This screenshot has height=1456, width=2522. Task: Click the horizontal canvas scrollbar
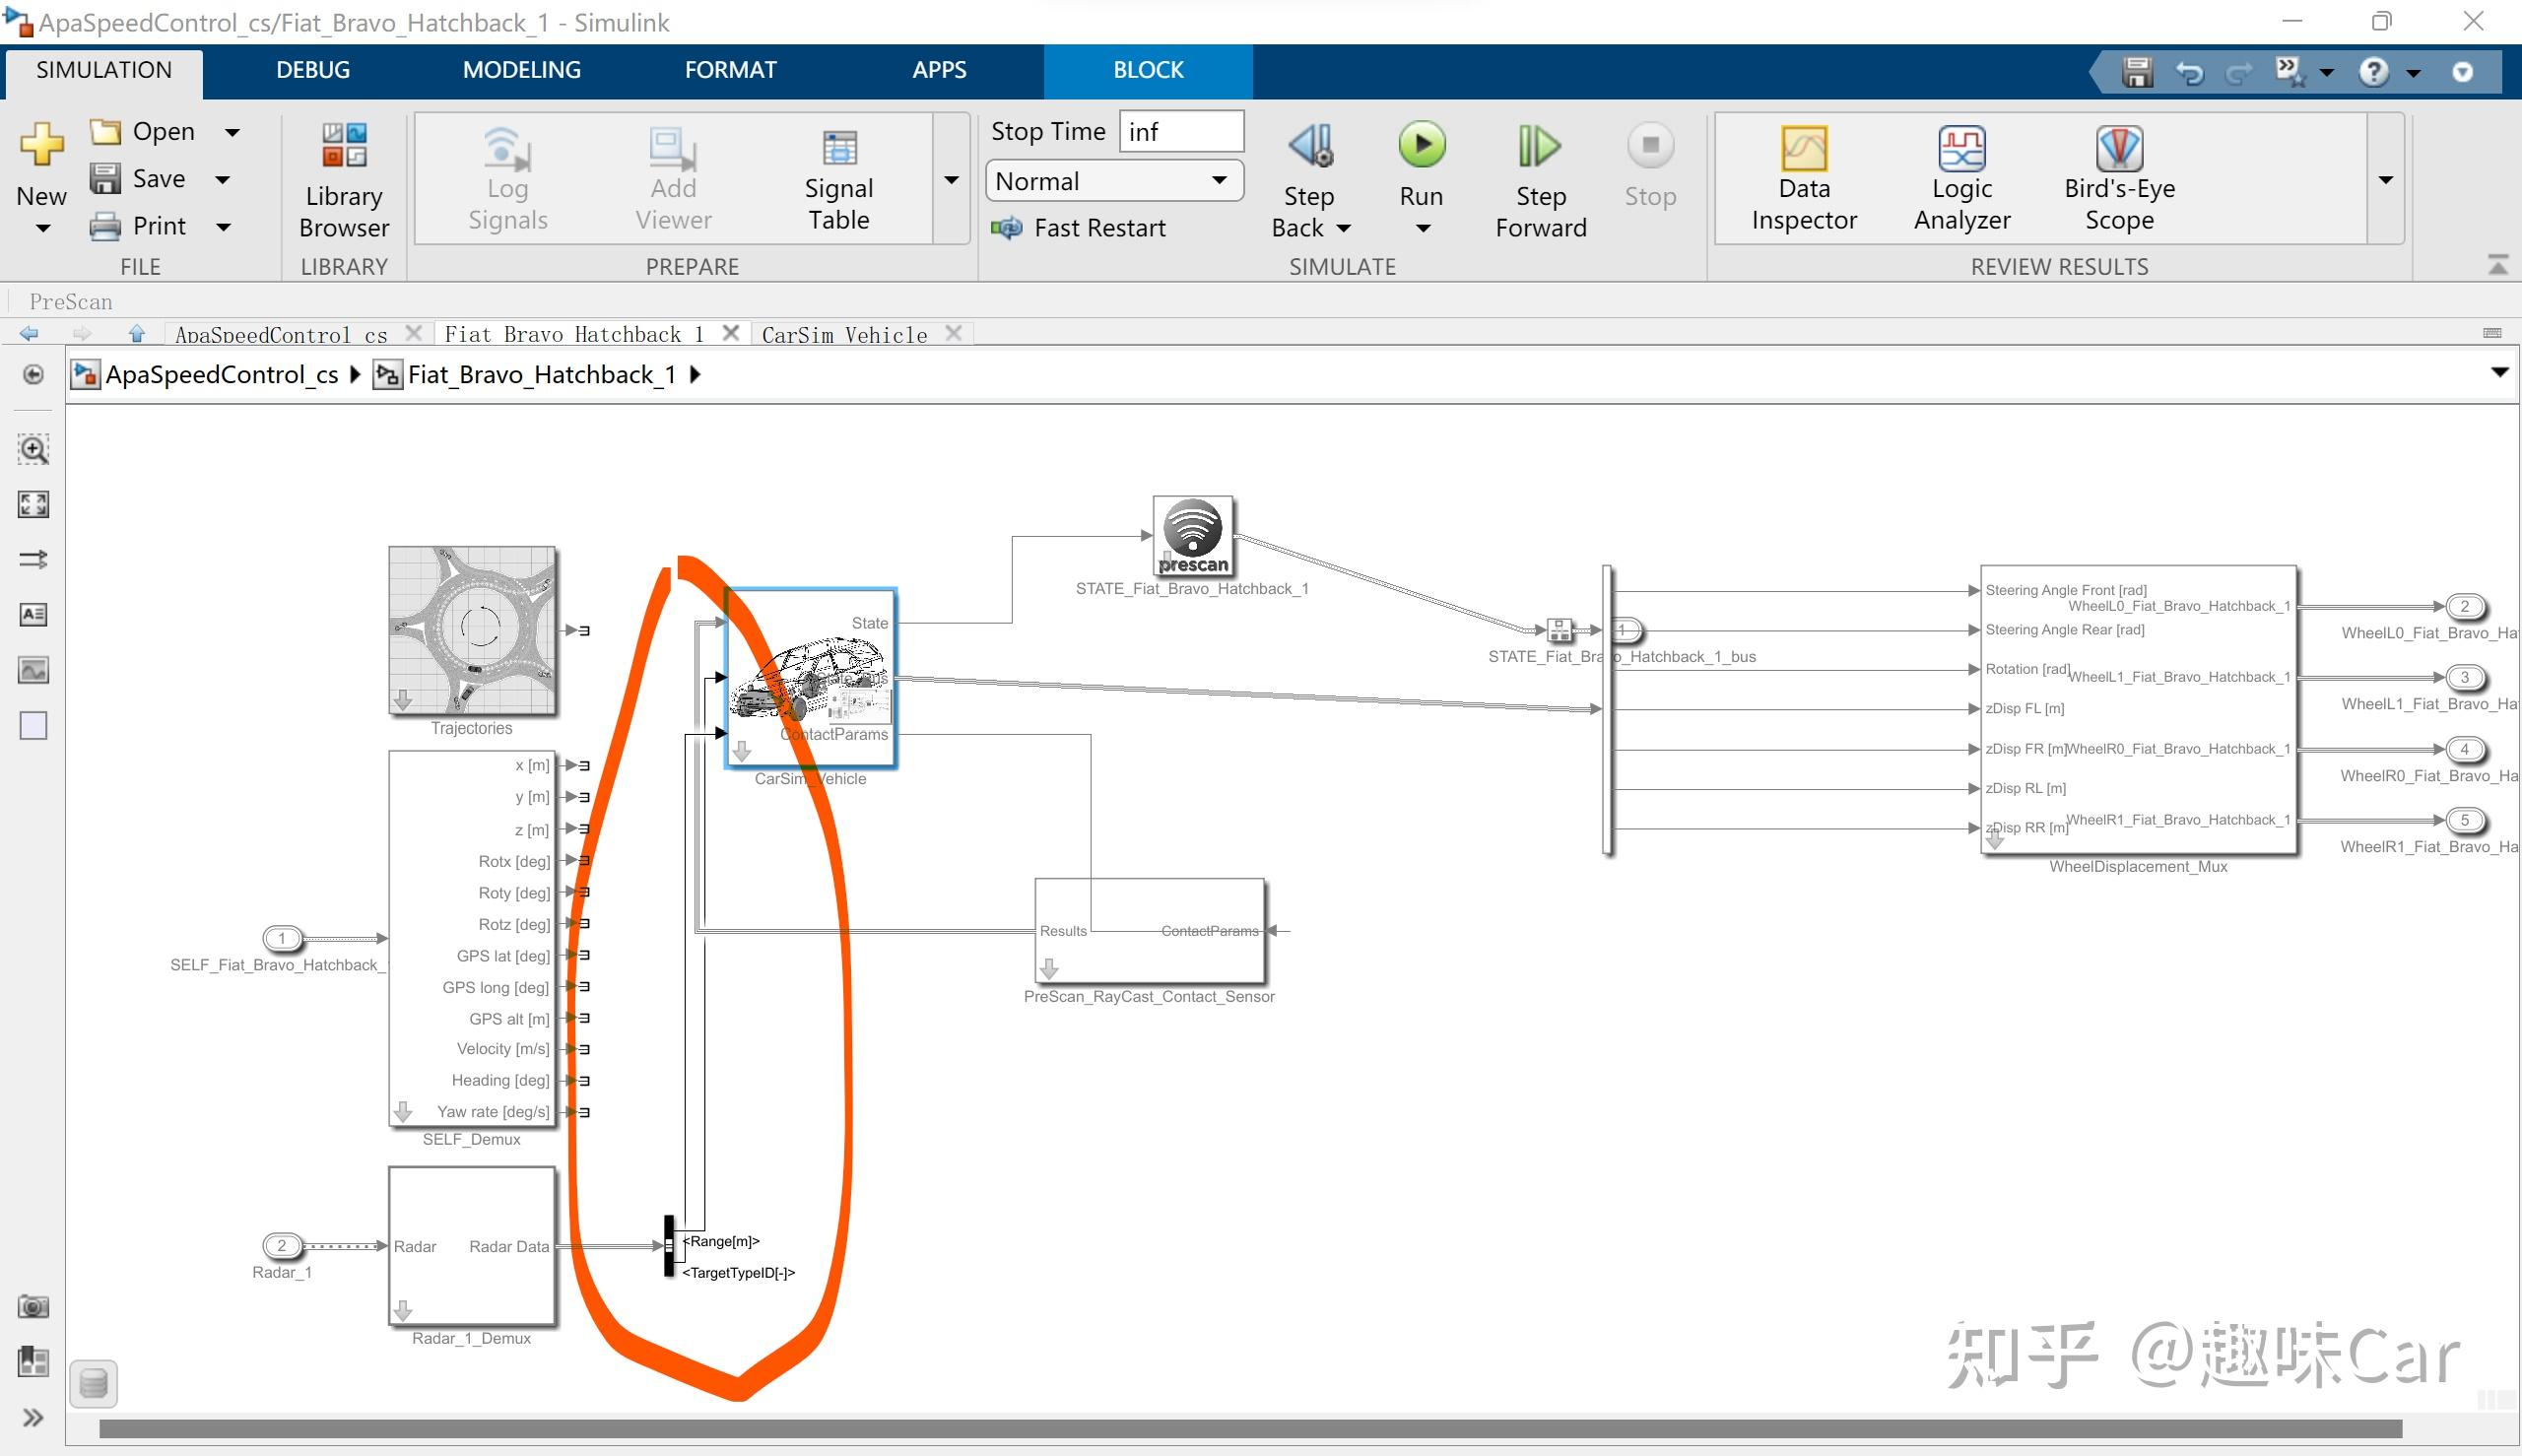tap(1250, 1429)
